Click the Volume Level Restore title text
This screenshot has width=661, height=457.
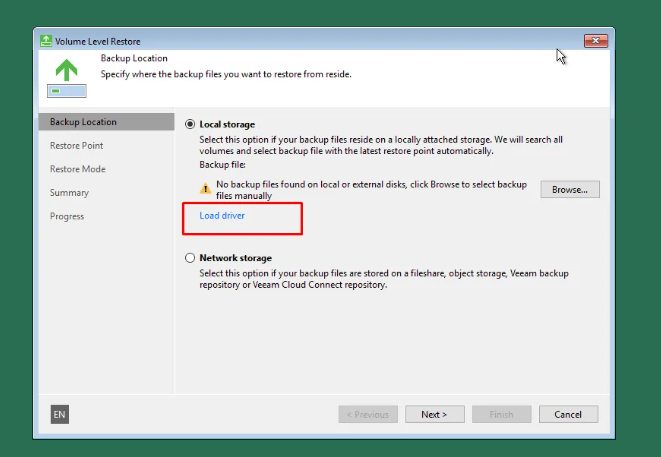coord(99,41)
